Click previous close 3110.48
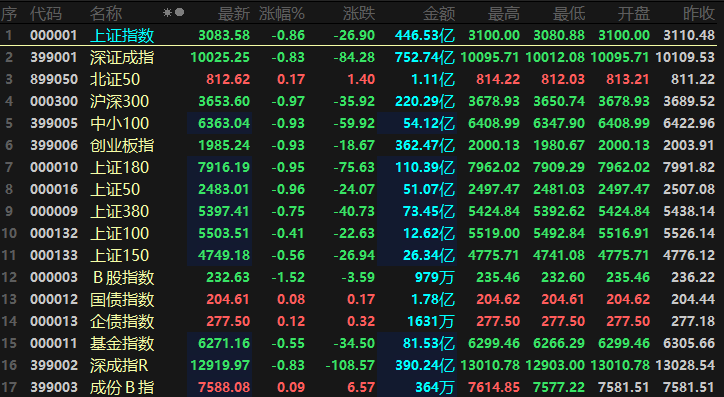The image size is (724, 397). [689, 35]
